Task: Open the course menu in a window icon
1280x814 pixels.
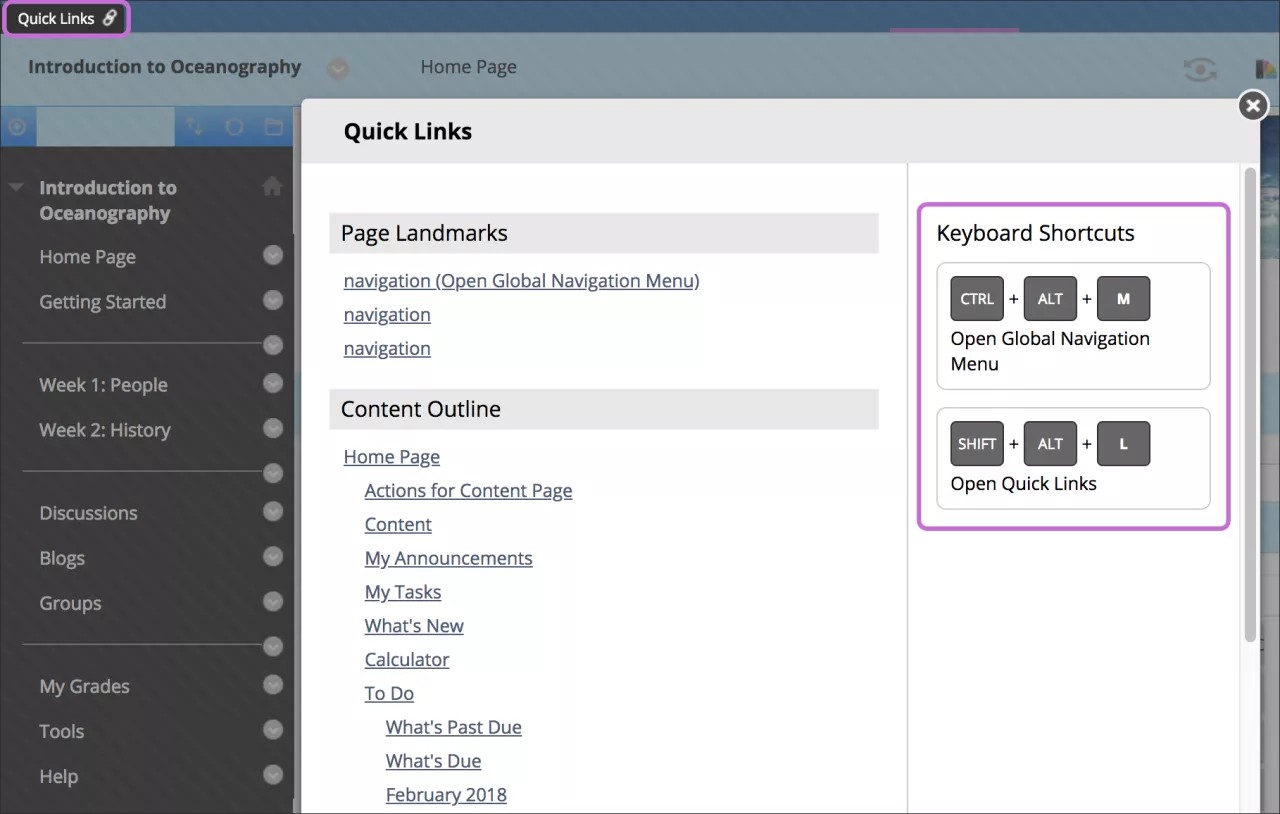Action: pos(272,126)
